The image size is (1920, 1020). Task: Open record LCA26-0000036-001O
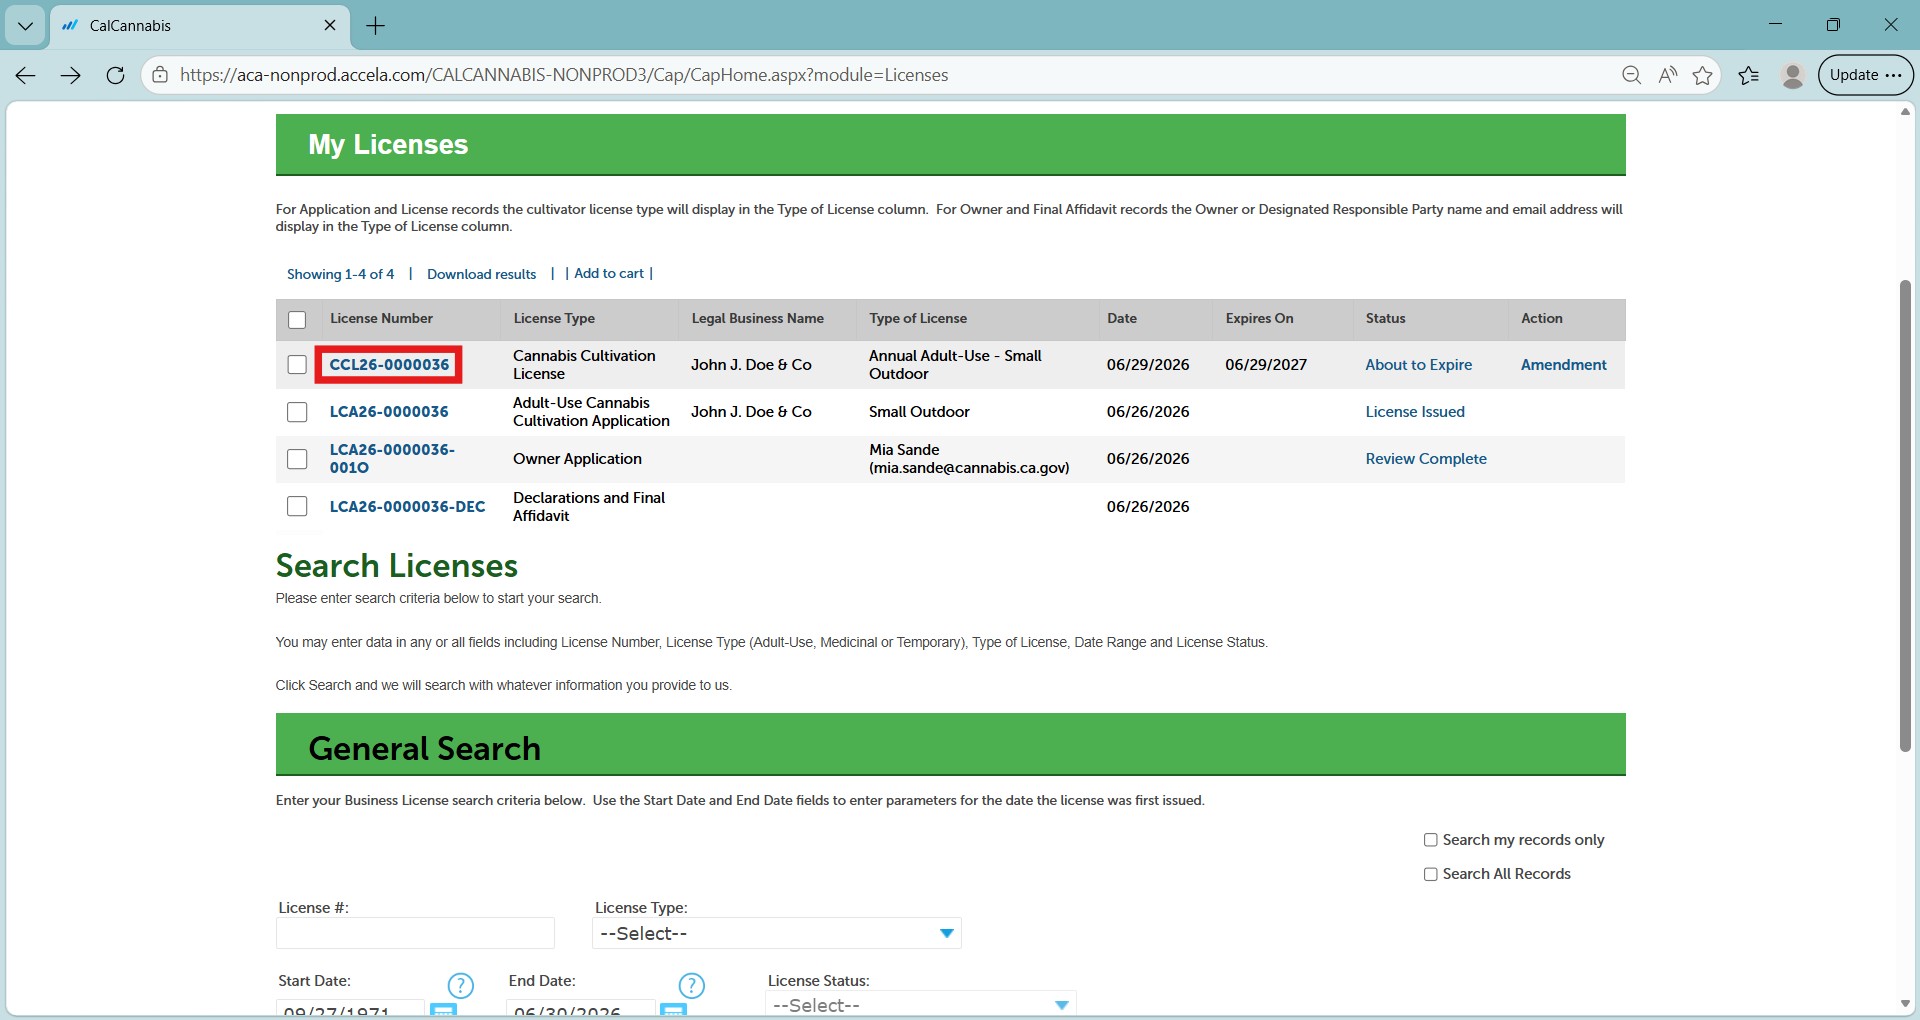tap(392, 459)
